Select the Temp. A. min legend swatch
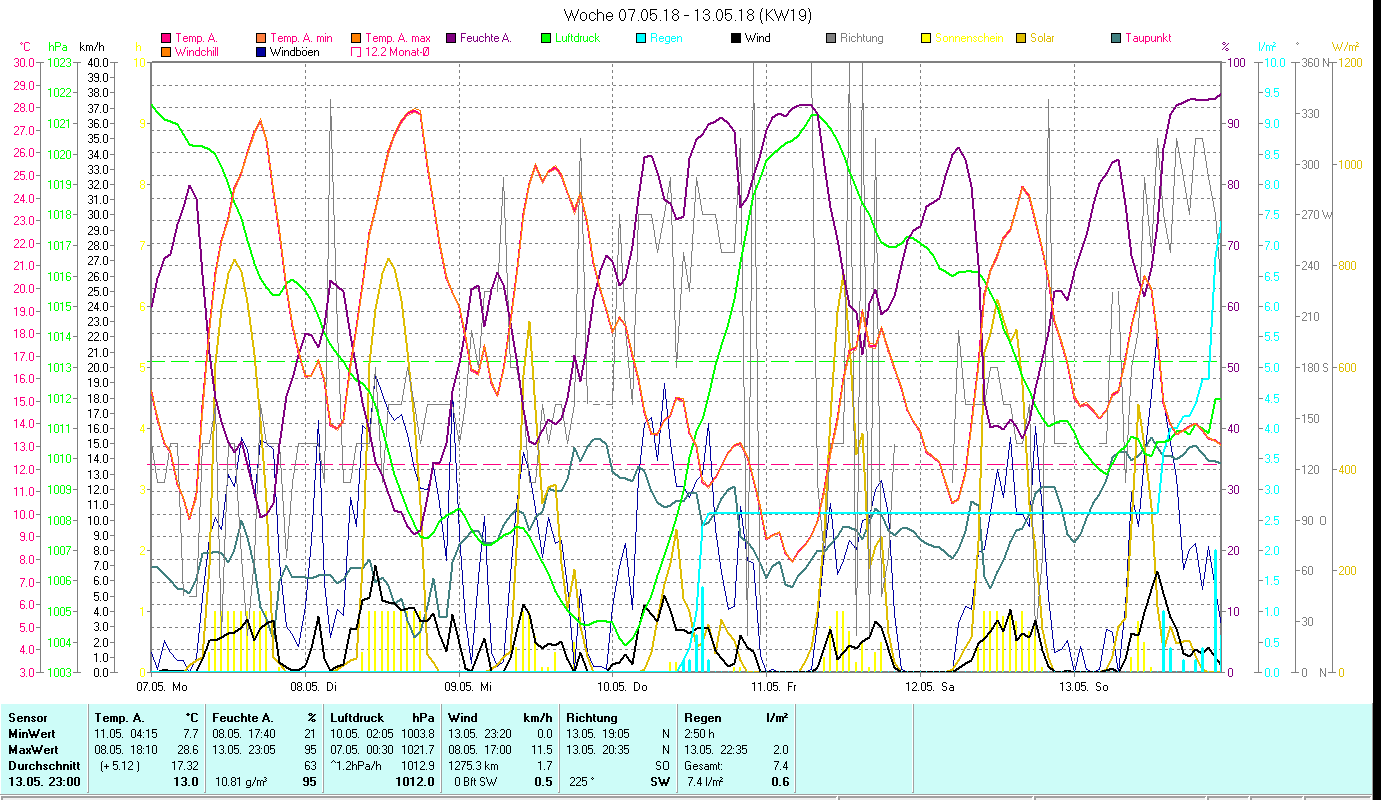1381x800 pixels. 261,38
